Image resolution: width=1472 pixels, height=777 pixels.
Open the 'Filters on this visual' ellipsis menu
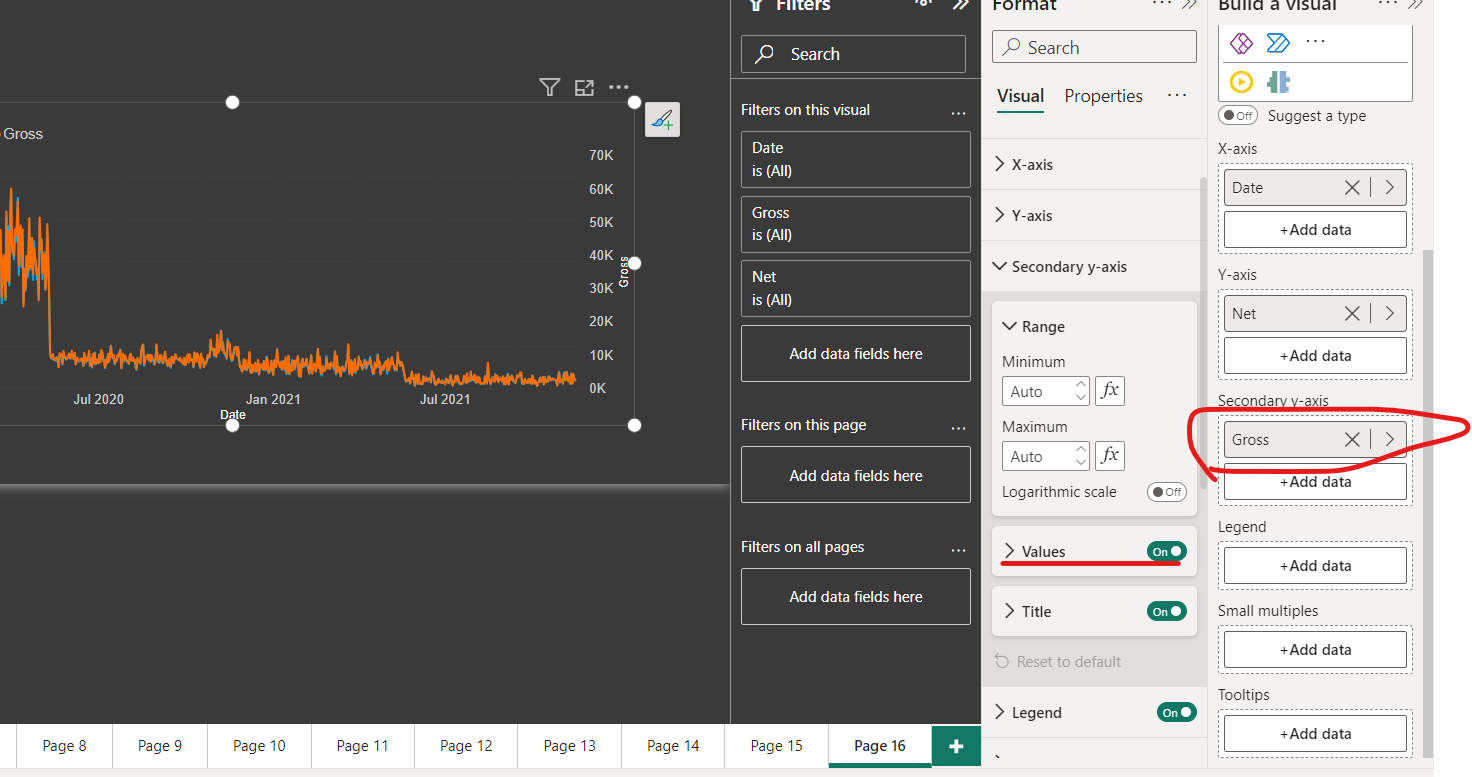click(958, 113)
